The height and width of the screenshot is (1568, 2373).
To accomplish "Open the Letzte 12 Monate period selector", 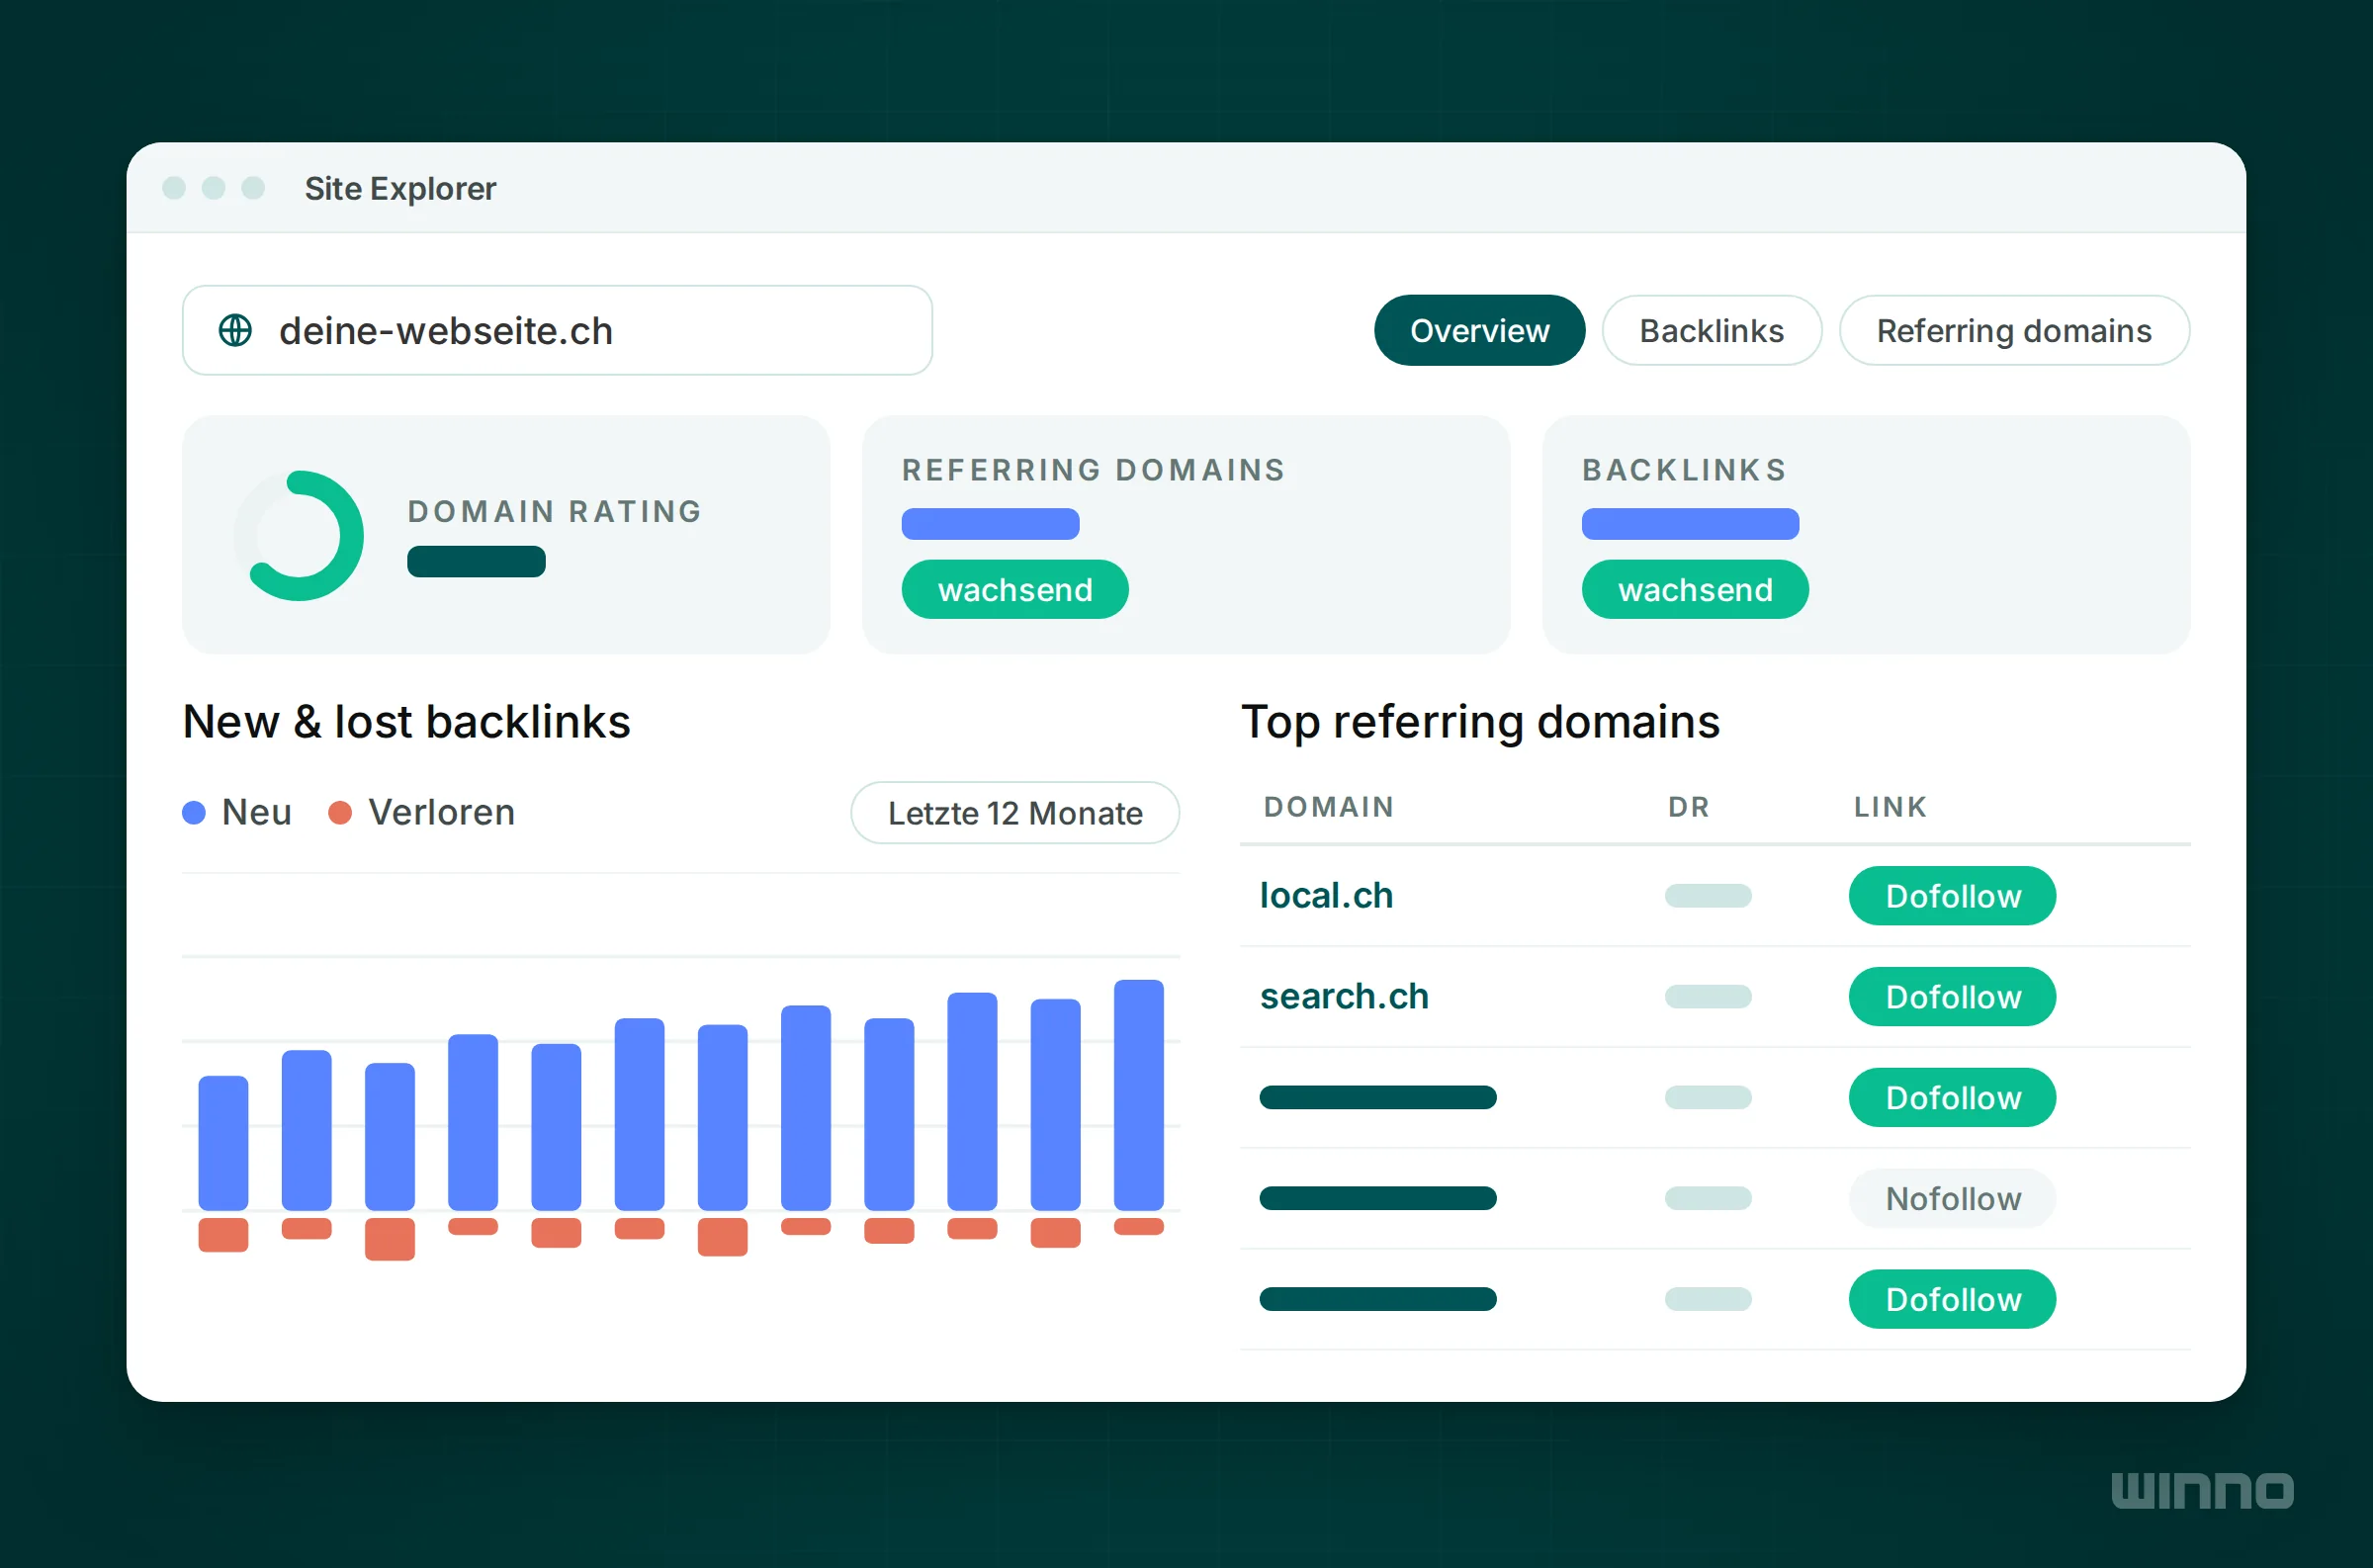I will tap(1015, 813).
